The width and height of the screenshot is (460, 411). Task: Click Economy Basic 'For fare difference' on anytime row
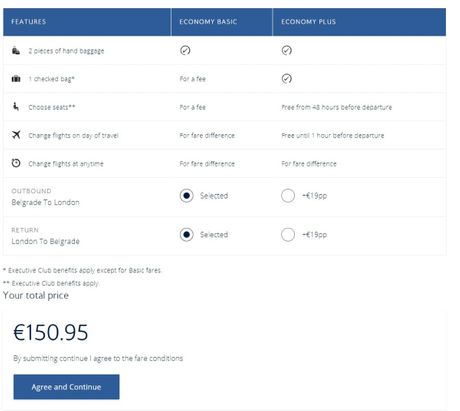207,164
